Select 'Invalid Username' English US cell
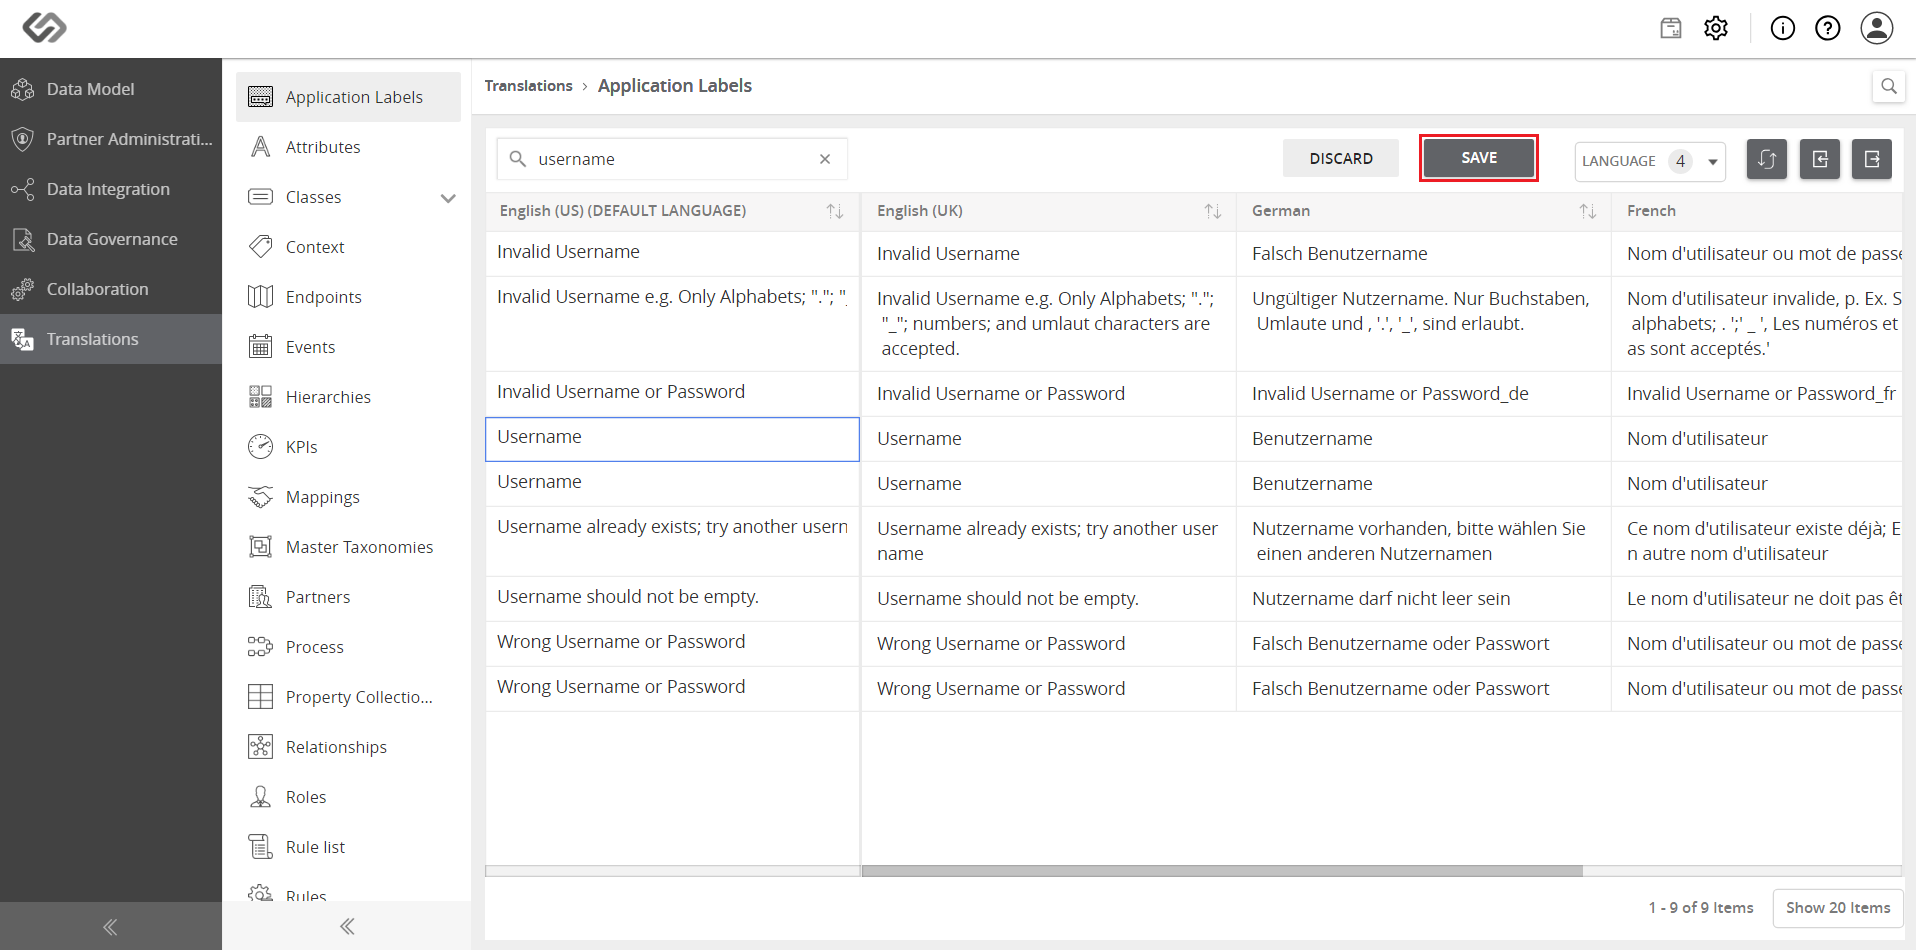 click(672, 253)
